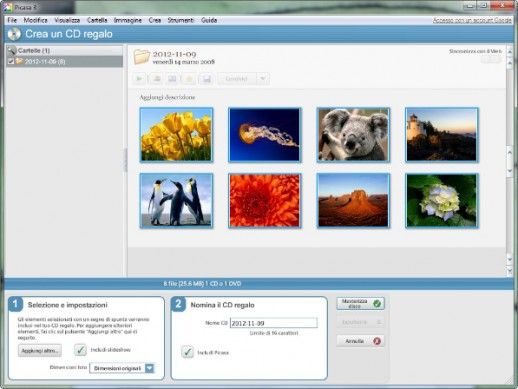The height and width of the screenshot is (389, 518).
Task: Click the large folder icon beside 2012-11-09
Action: pos(141,57)
